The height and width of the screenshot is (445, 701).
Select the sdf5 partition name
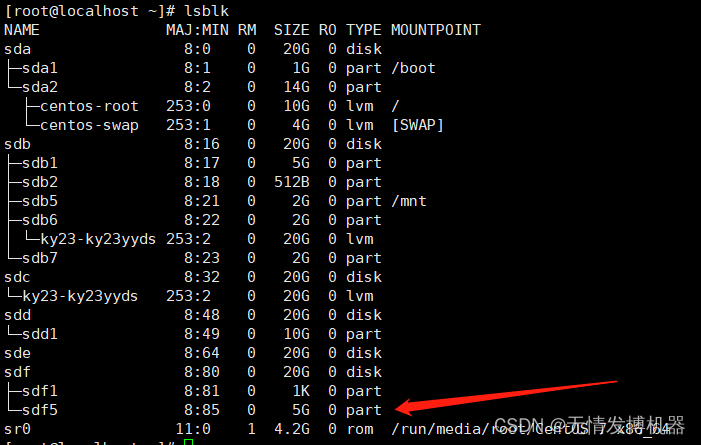[x=40, y=410]
